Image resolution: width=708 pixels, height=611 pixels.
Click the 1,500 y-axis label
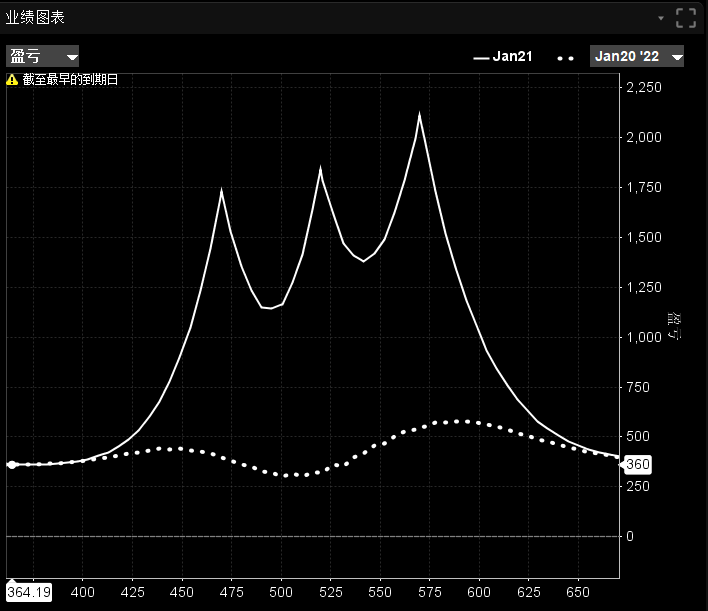pyautogui.click(x=644, y=237)
